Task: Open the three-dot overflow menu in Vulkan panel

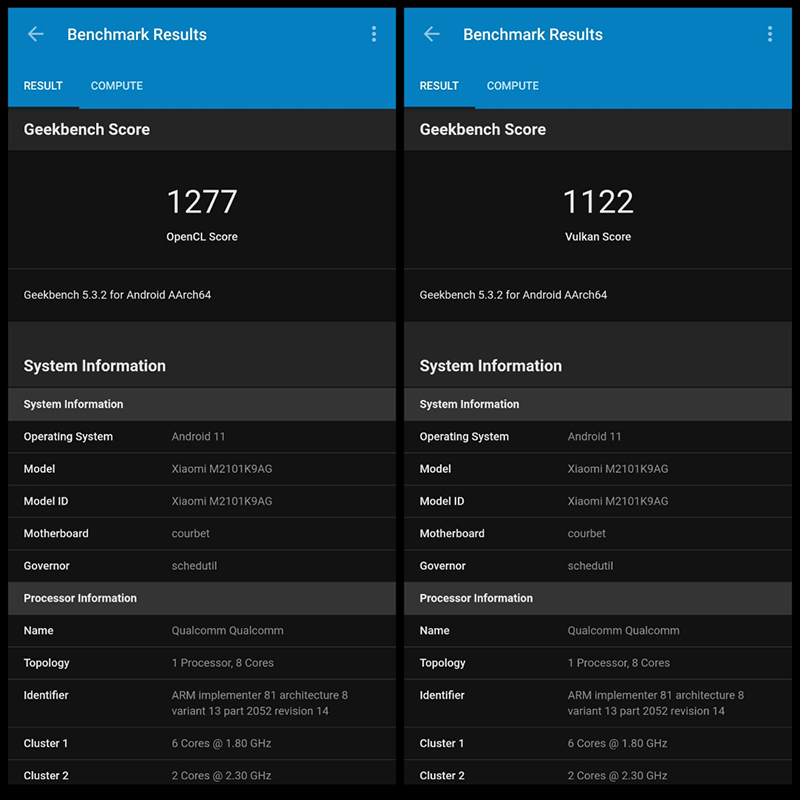Action: click(770, 34)
